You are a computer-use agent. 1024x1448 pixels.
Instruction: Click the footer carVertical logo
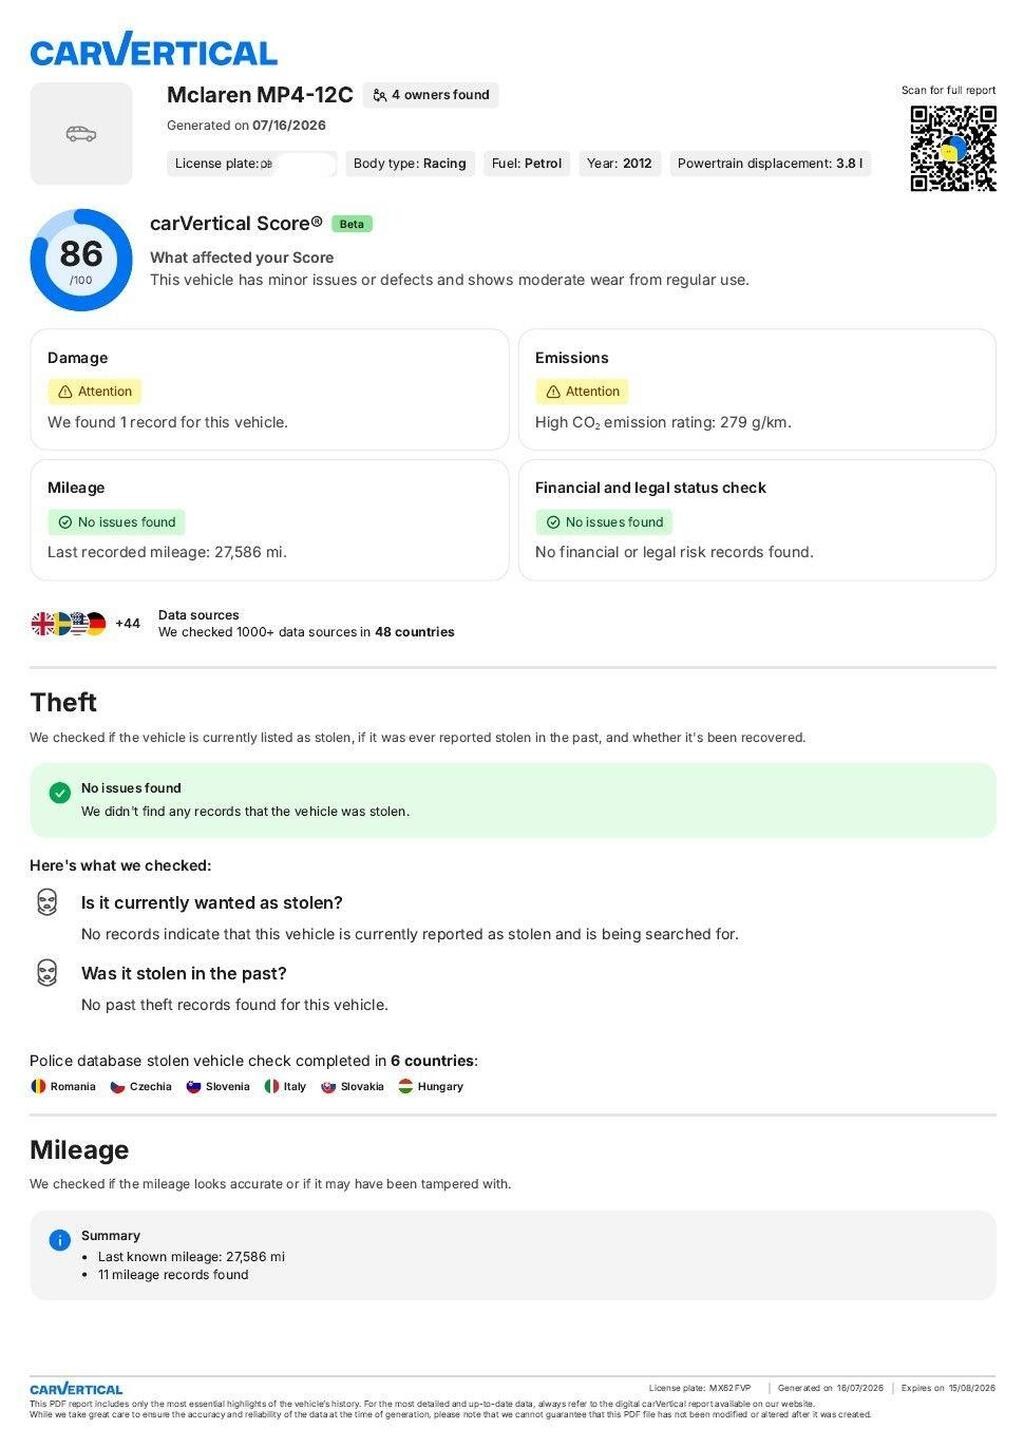pyautogui.click(x=76, y=1389)
